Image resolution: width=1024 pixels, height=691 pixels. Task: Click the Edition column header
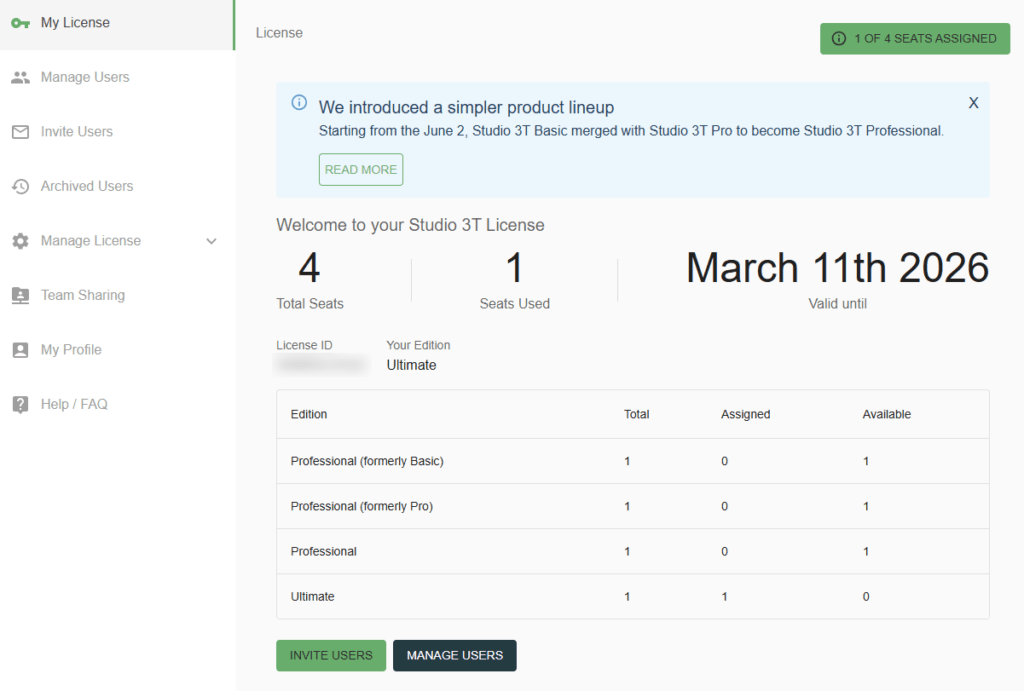pyautogui.click(x=309, y=414)
